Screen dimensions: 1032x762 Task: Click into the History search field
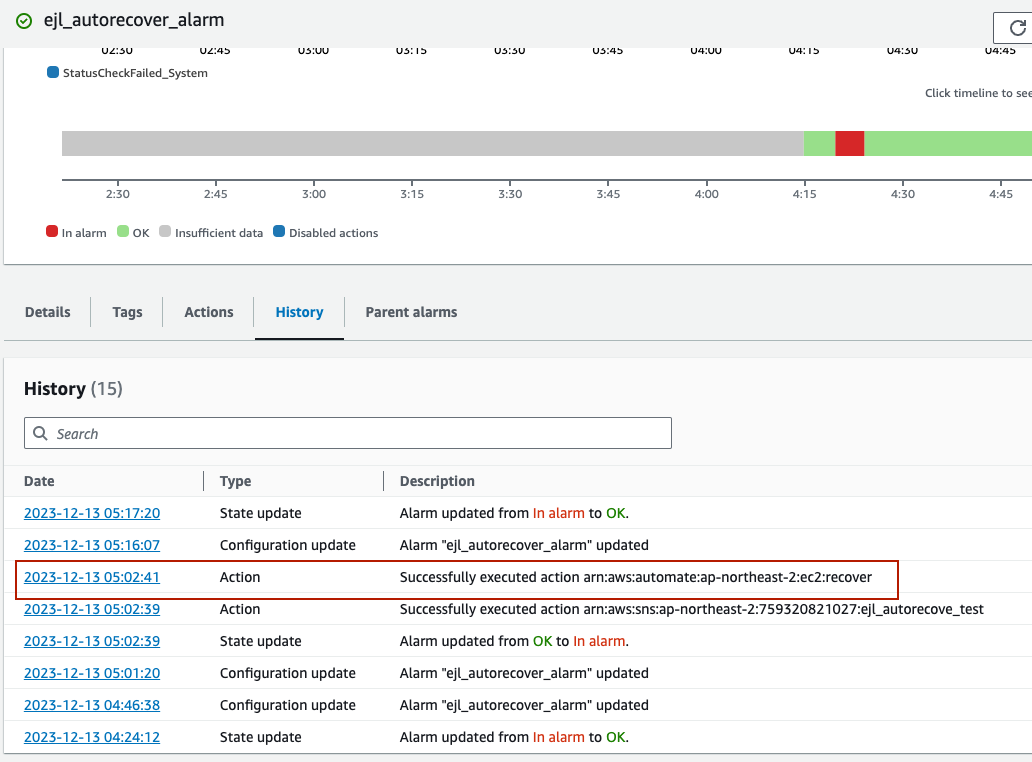pyautogui.click(x=360, y=434)
